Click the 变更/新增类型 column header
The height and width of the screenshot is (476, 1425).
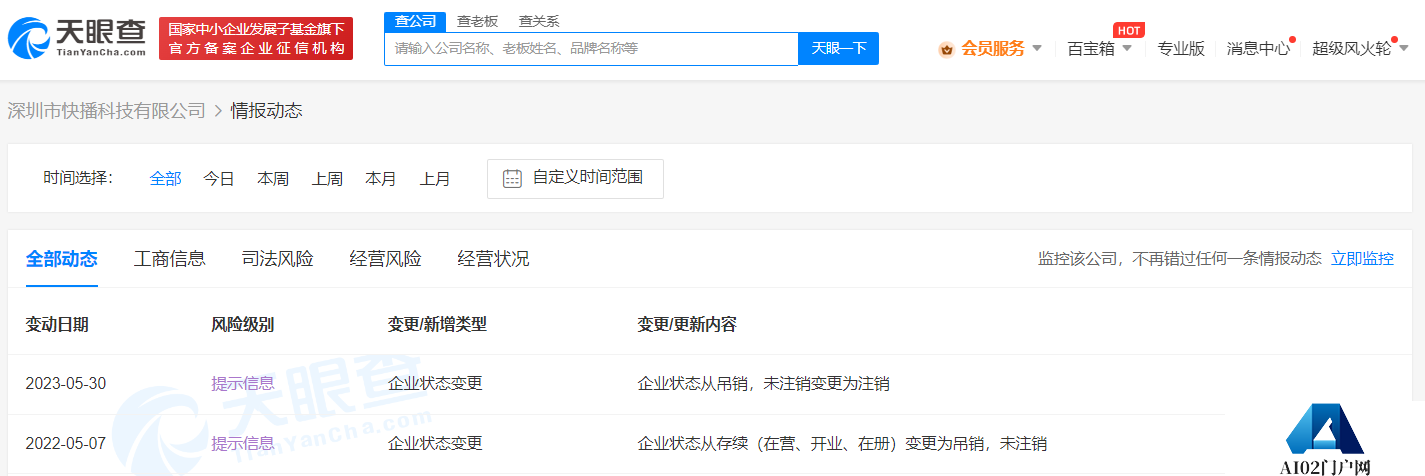tap(437, 324)
